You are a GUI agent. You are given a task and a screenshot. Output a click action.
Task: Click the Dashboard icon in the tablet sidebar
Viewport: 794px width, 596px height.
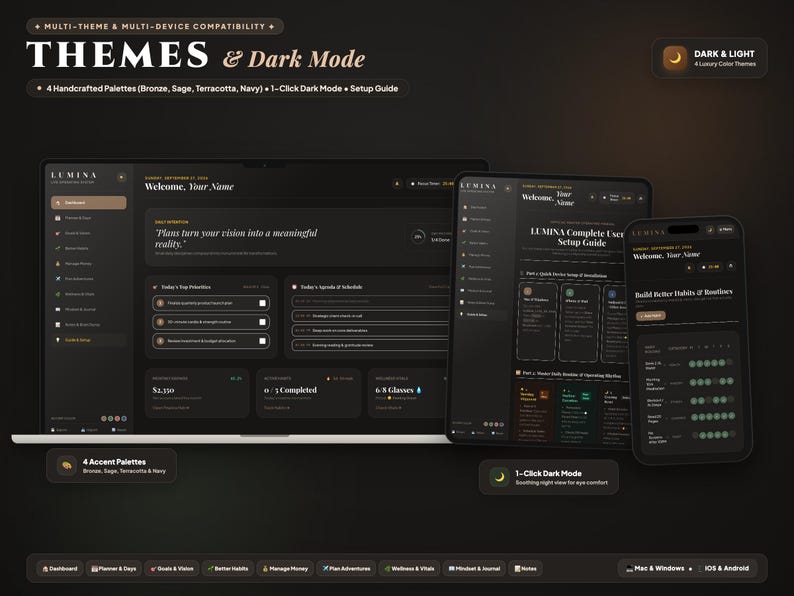(x=465, y=207)
